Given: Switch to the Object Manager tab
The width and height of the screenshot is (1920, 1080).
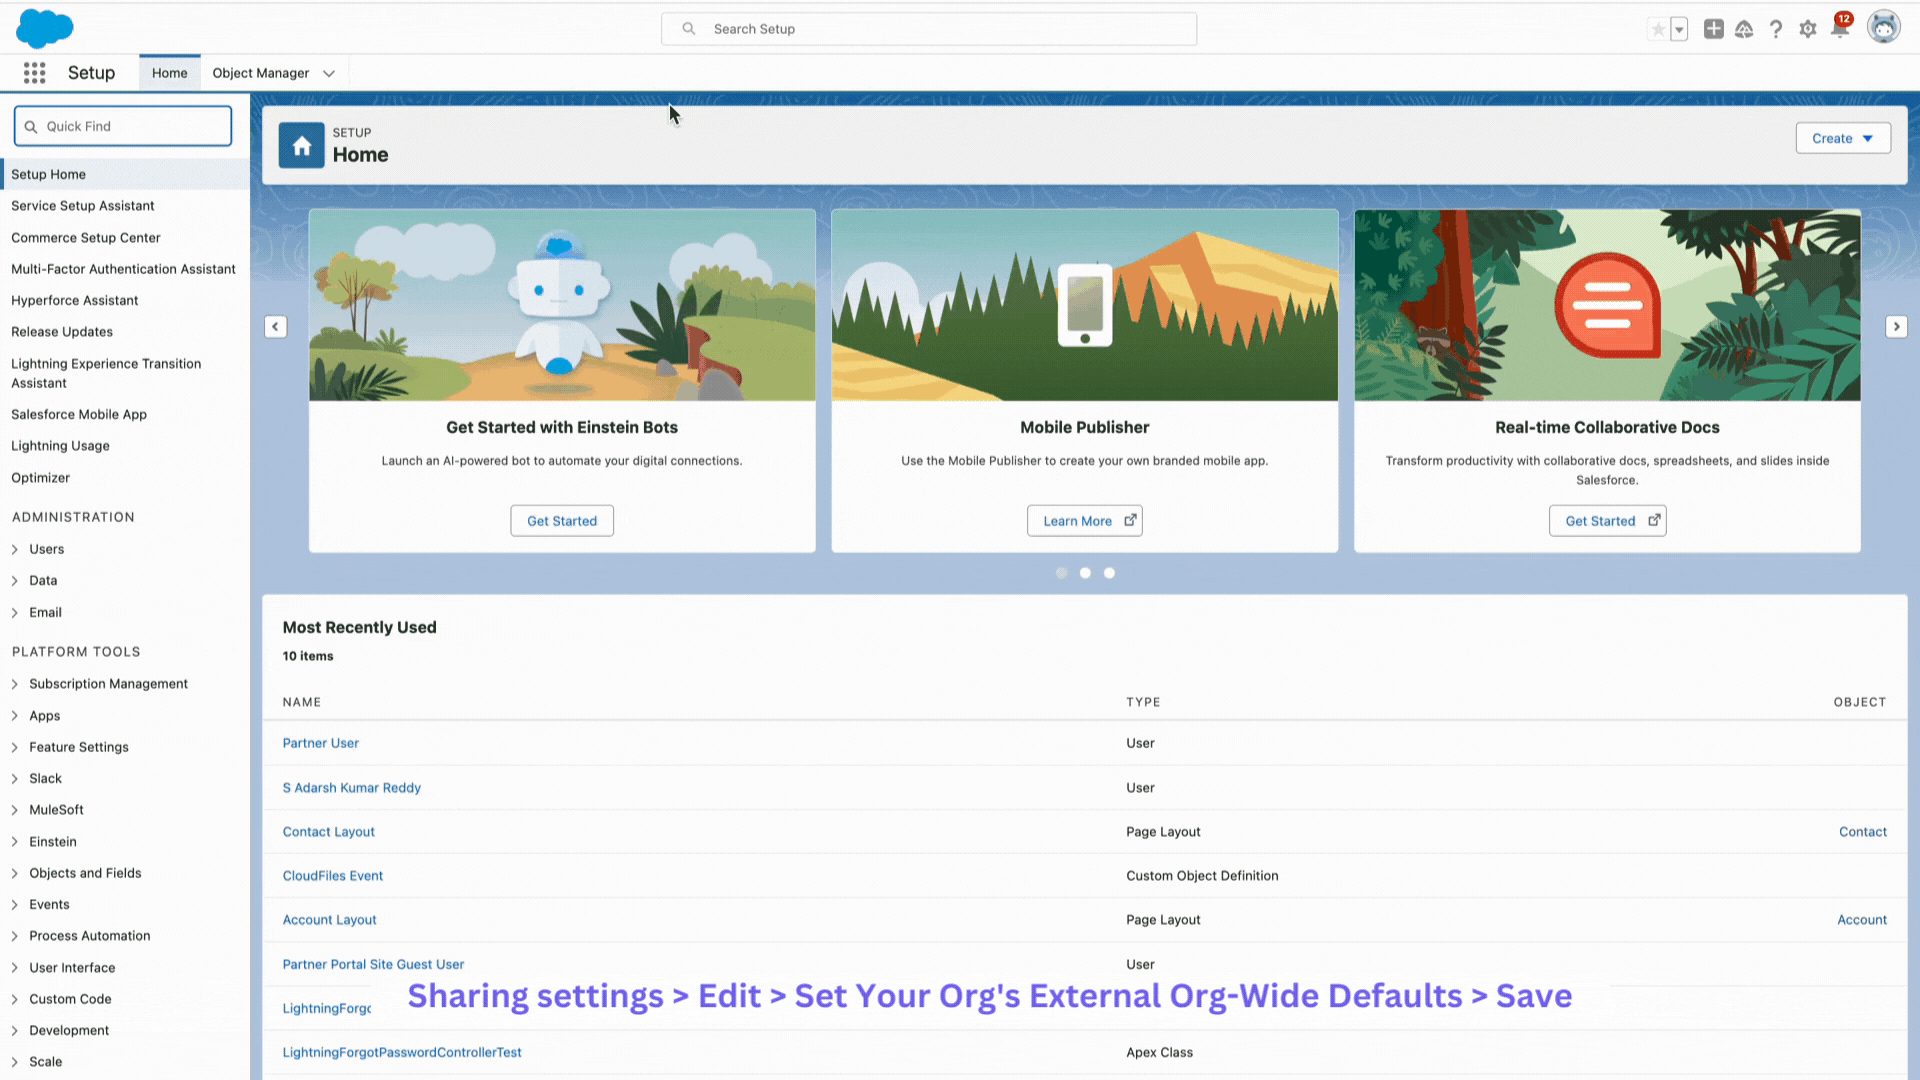Looking at the screenshot, I should point(260,73).
